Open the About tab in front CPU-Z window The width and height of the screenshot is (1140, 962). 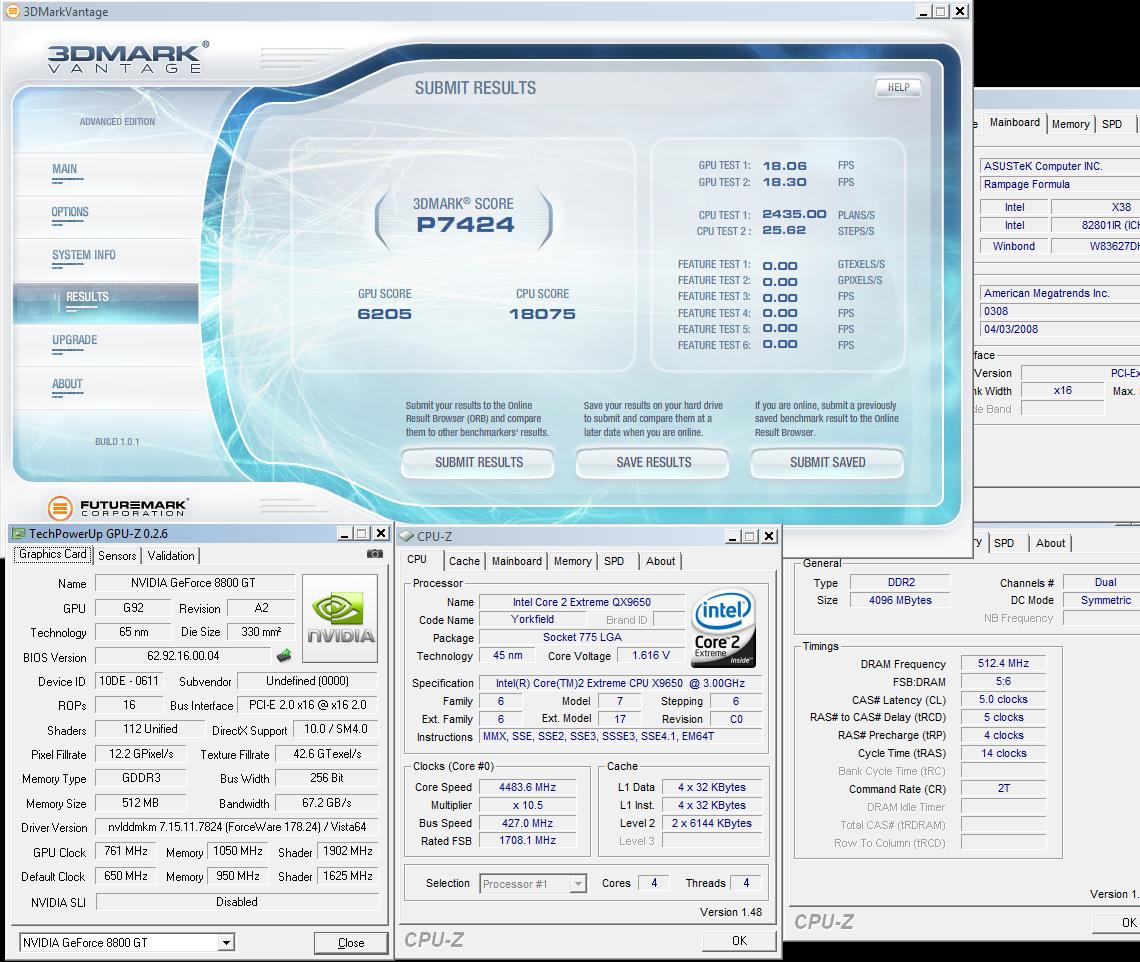click(660, 561)
